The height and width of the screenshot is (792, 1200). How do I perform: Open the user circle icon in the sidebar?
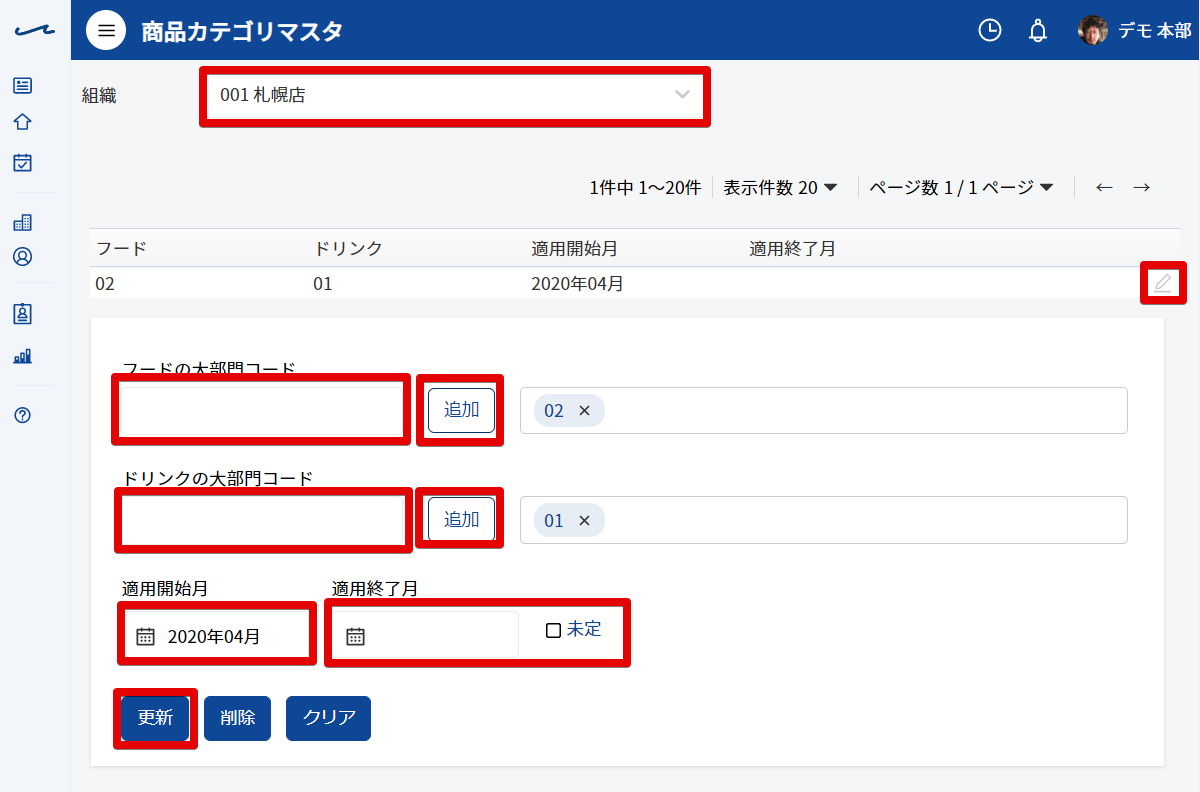[23, 256]
